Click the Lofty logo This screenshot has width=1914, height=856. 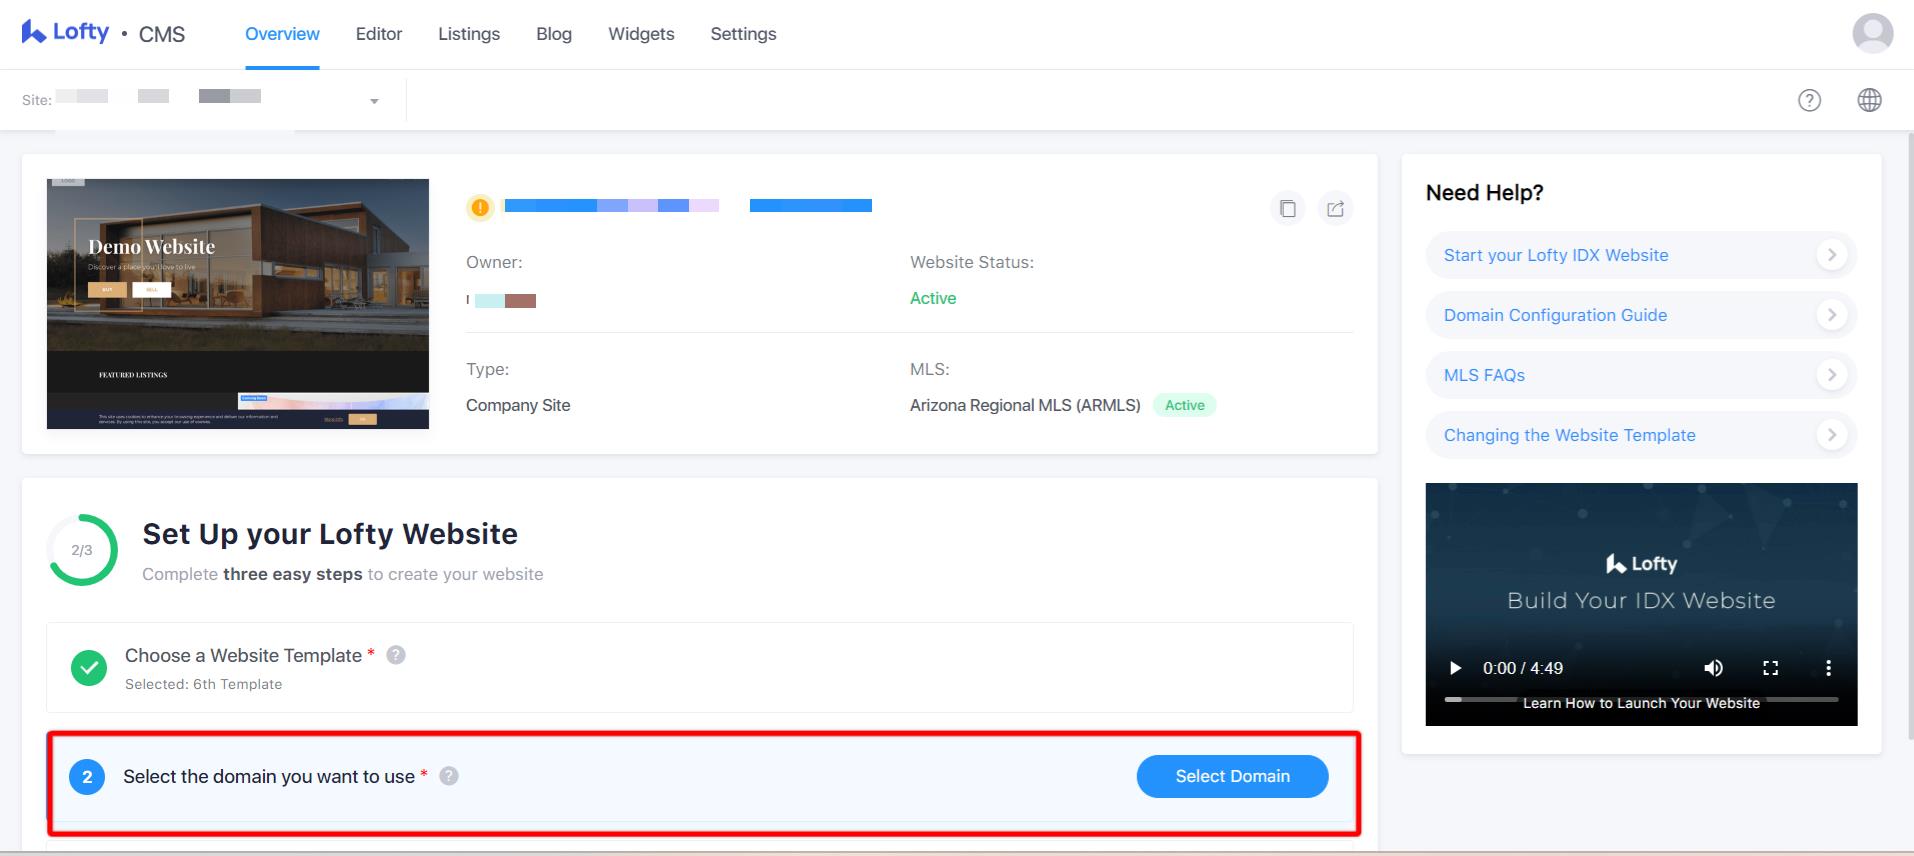click(x=65, y=32)
